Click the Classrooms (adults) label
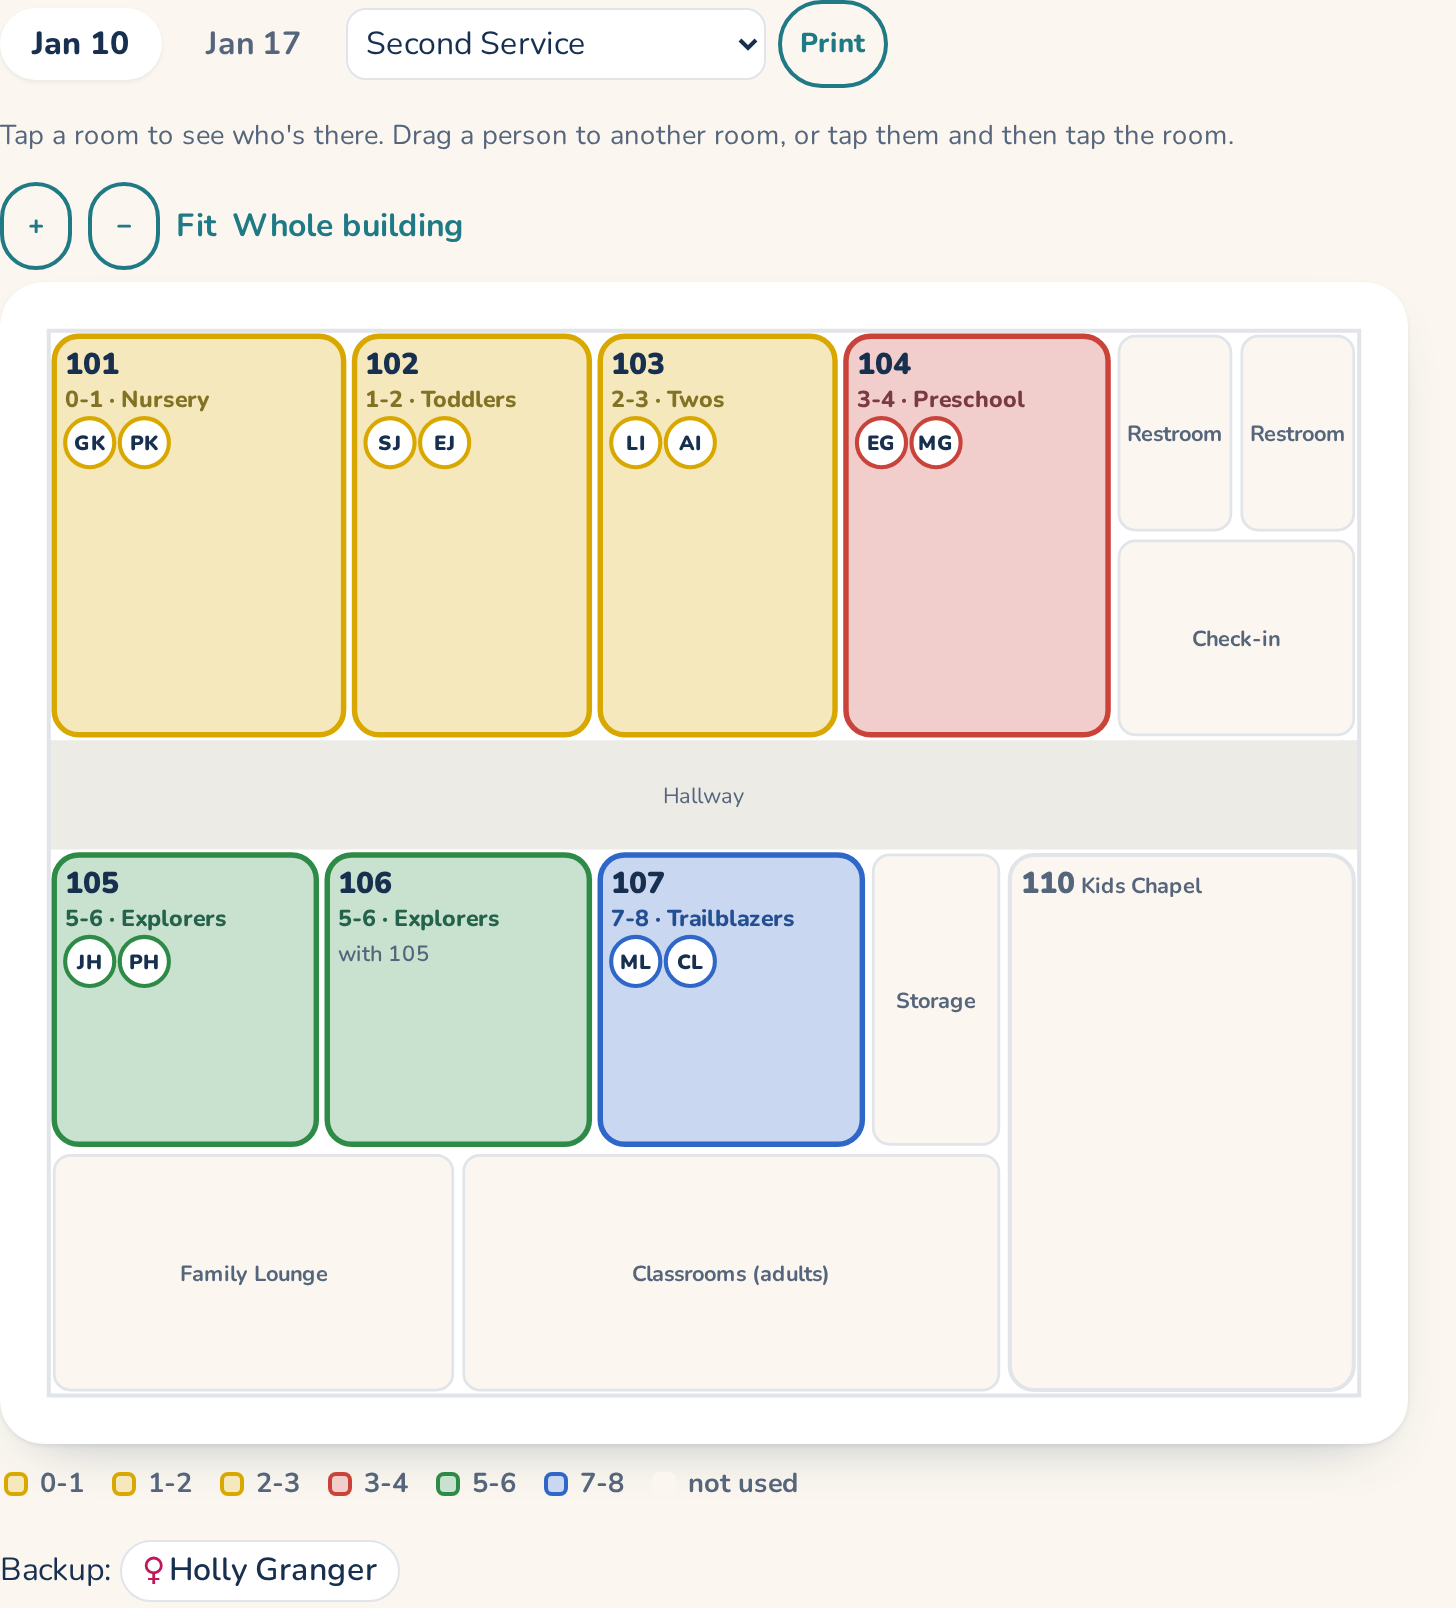The height and width of the screenshot is (1608, 1456). point(731,1274)
